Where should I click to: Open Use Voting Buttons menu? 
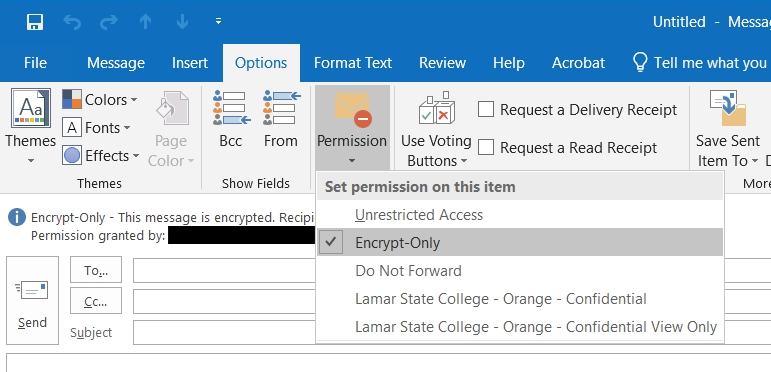coord(436,129)
